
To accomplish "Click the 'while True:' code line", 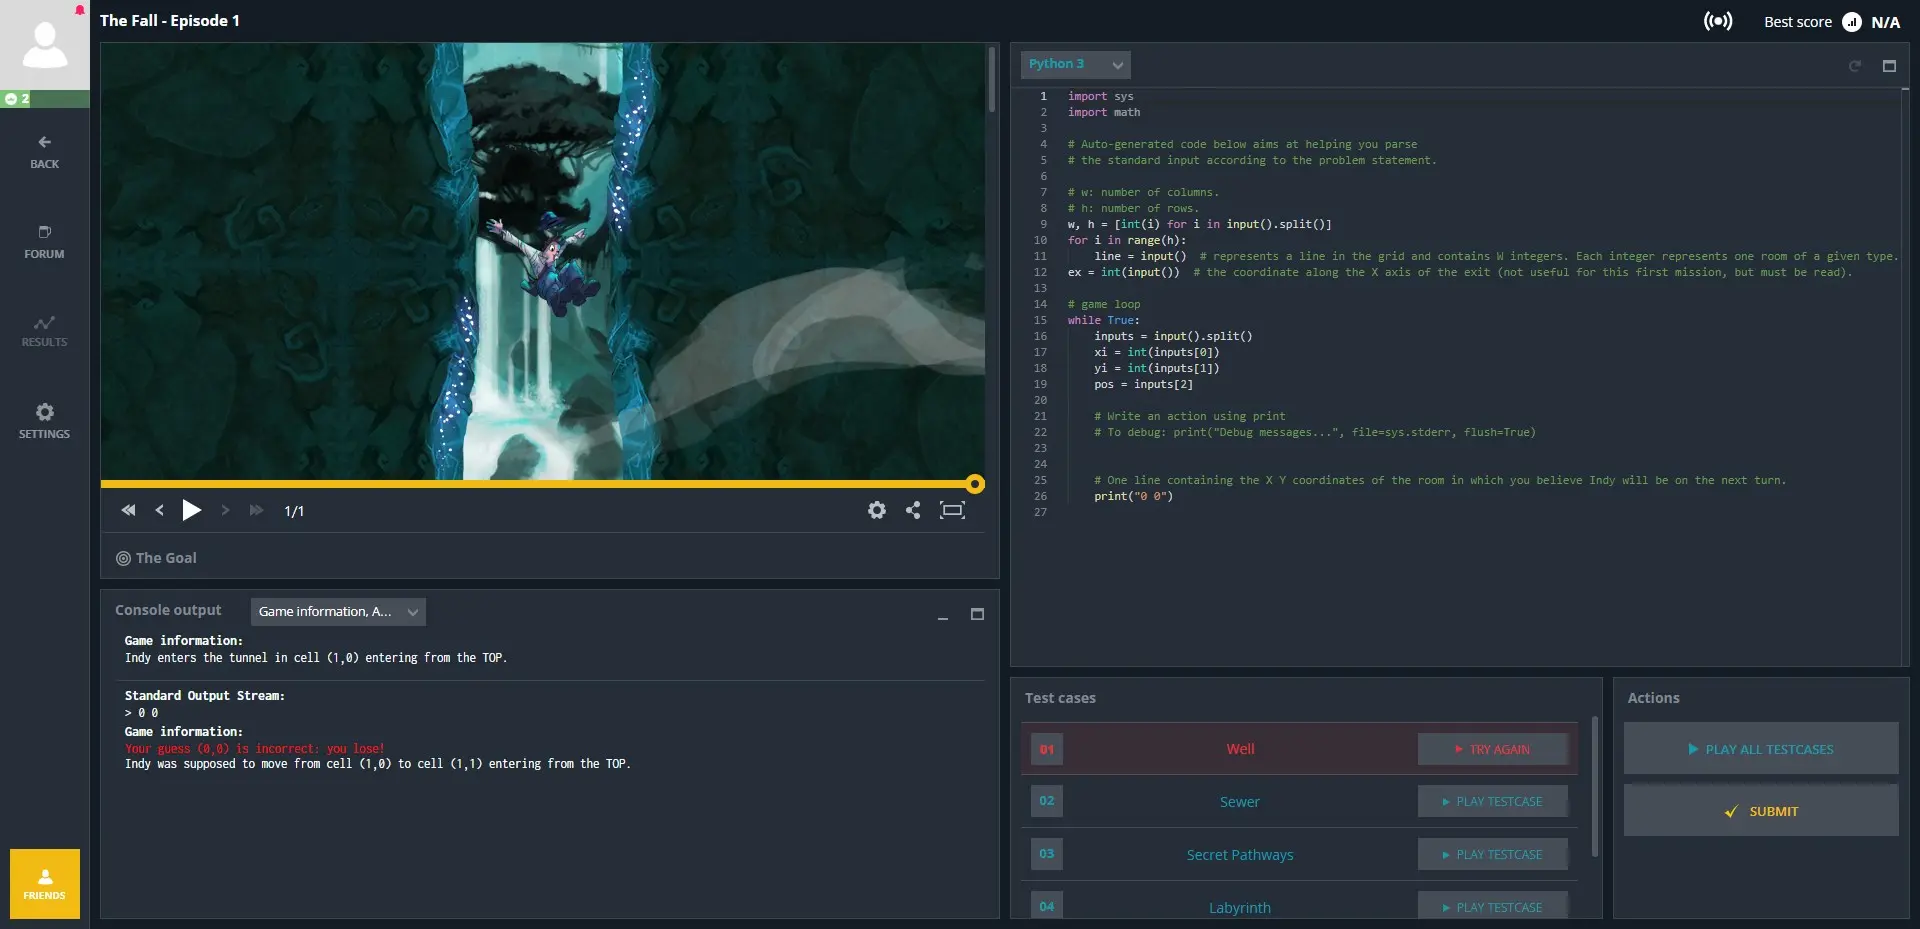I will [1103, 320].
